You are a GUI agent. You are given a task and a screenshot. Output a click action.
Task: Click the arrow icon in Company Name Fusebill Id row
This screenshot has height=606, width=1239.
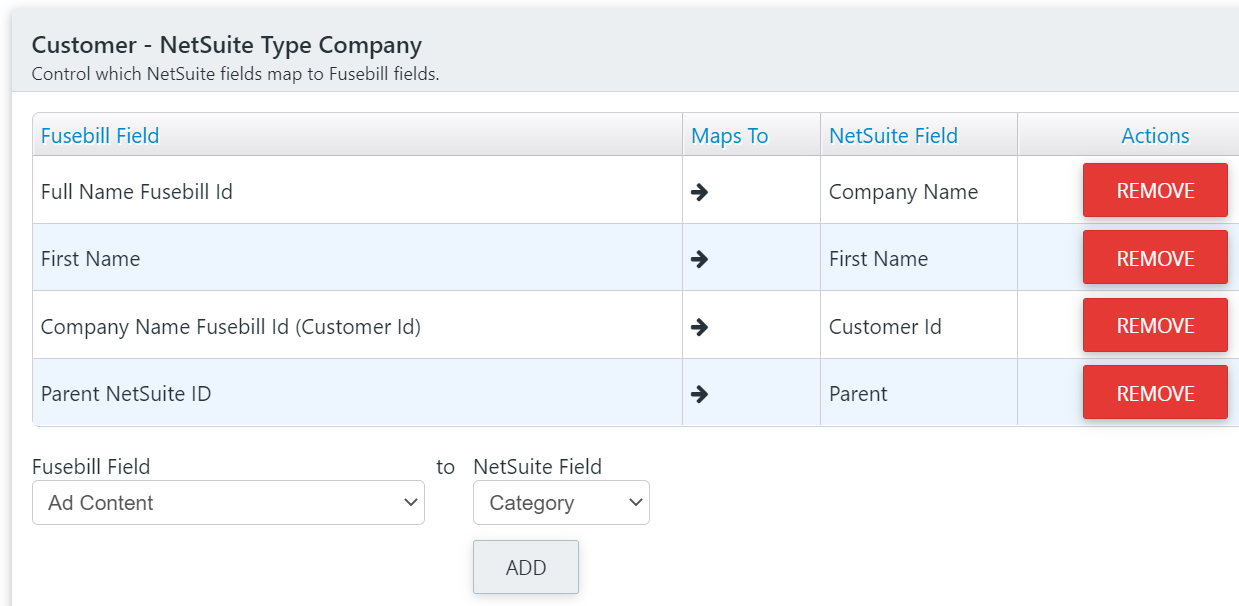(700, 326)
